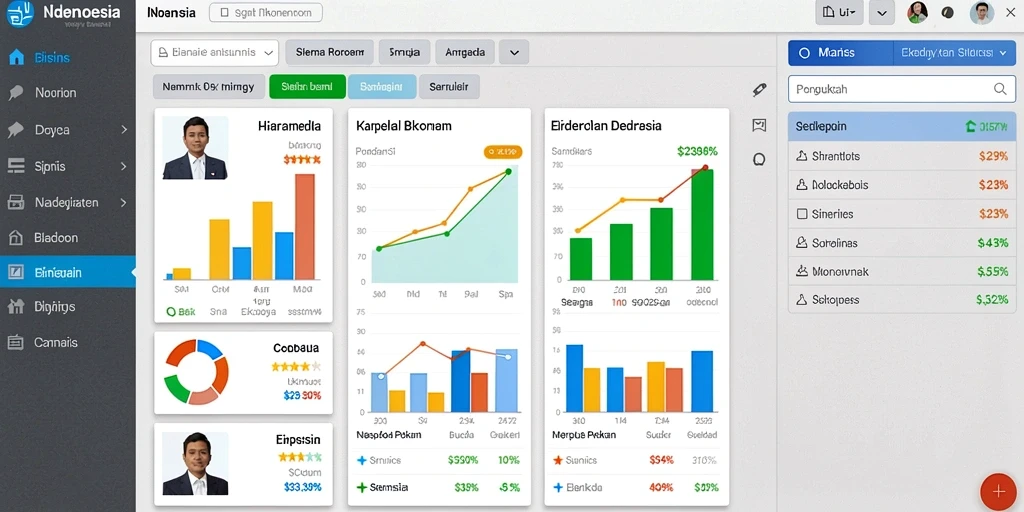The image size is (1024, 512).
Task: Click the Nadegiraten sidebar icon
Action: click(x=16, y=202)
